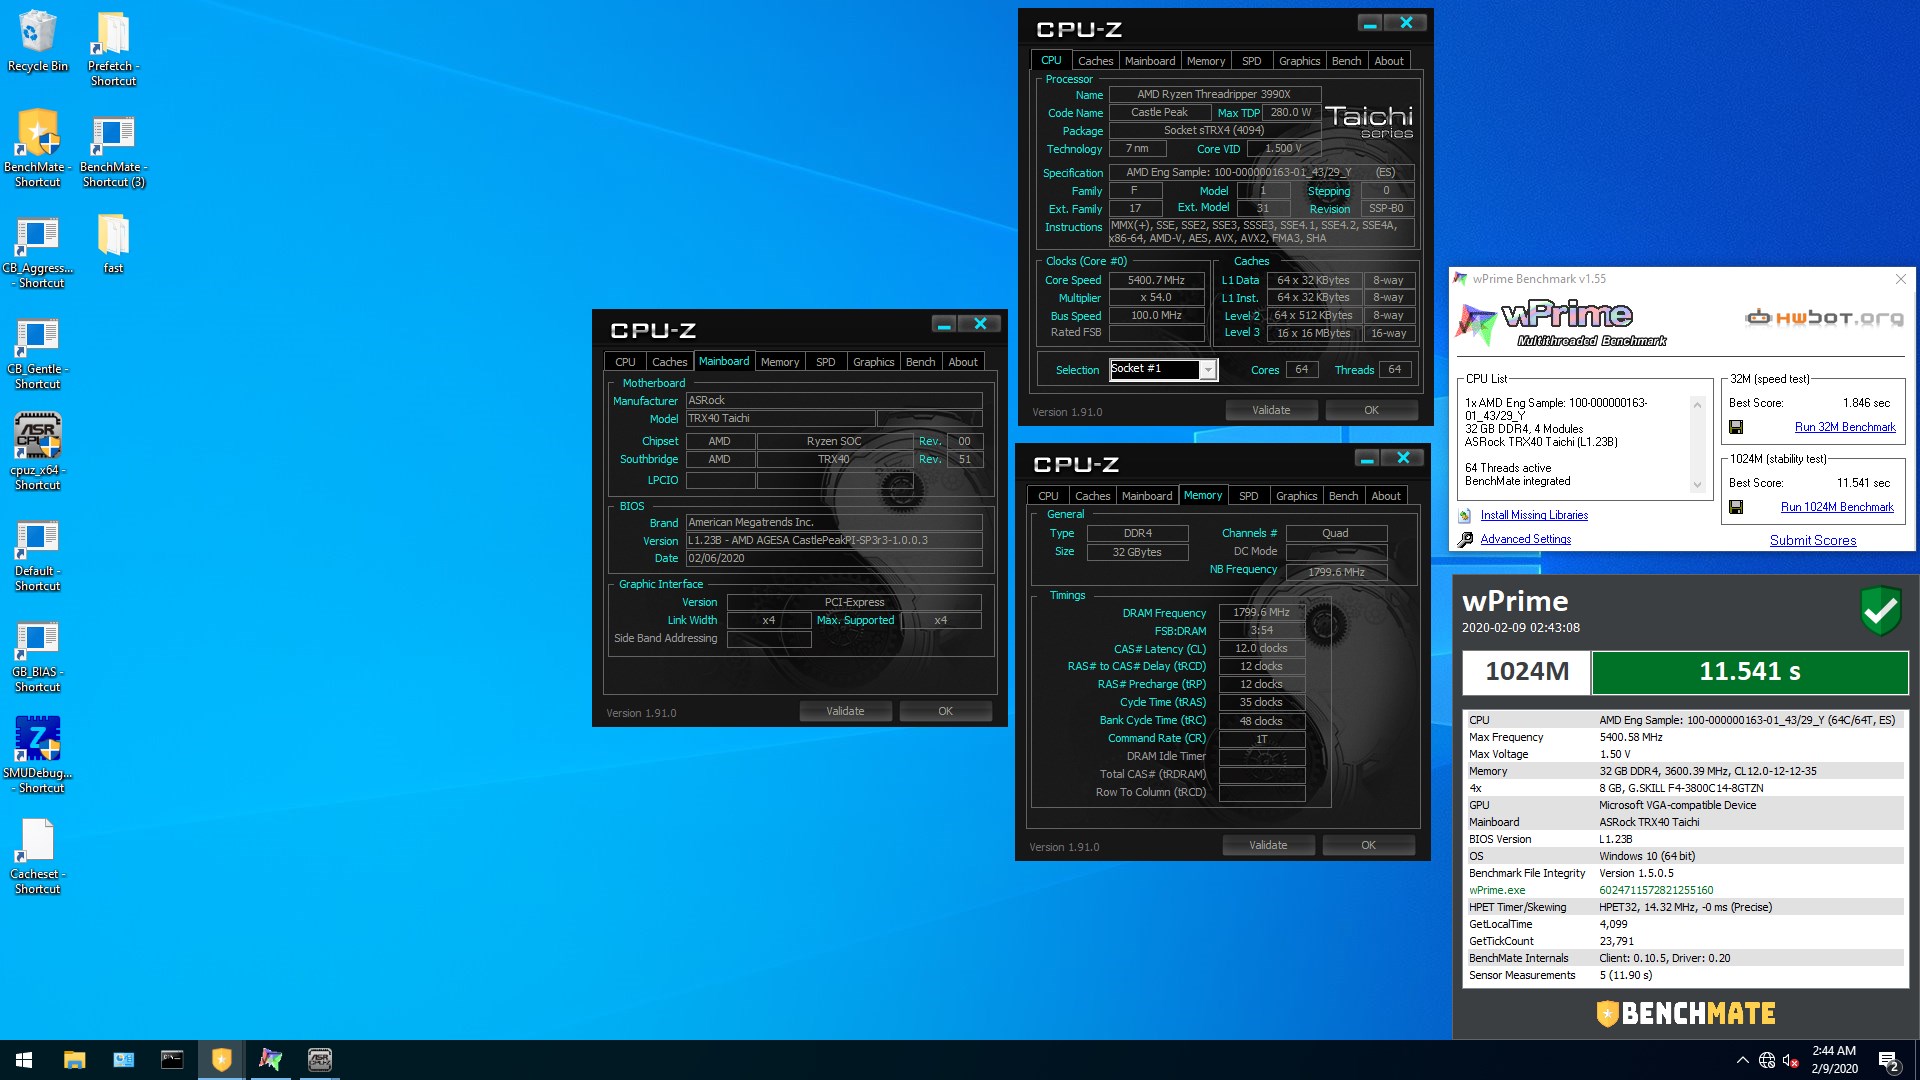Click the Graphics tab in top CPU-Z
The height and width of the screenshot is (1080, 1920).
(1298, 61)
